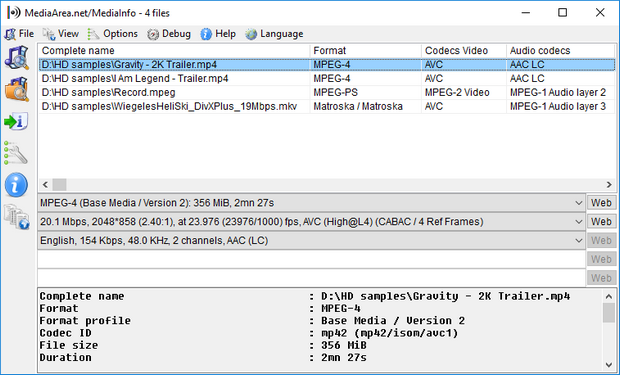Click the website documents globe sidebar icon

tap(16, 216)
